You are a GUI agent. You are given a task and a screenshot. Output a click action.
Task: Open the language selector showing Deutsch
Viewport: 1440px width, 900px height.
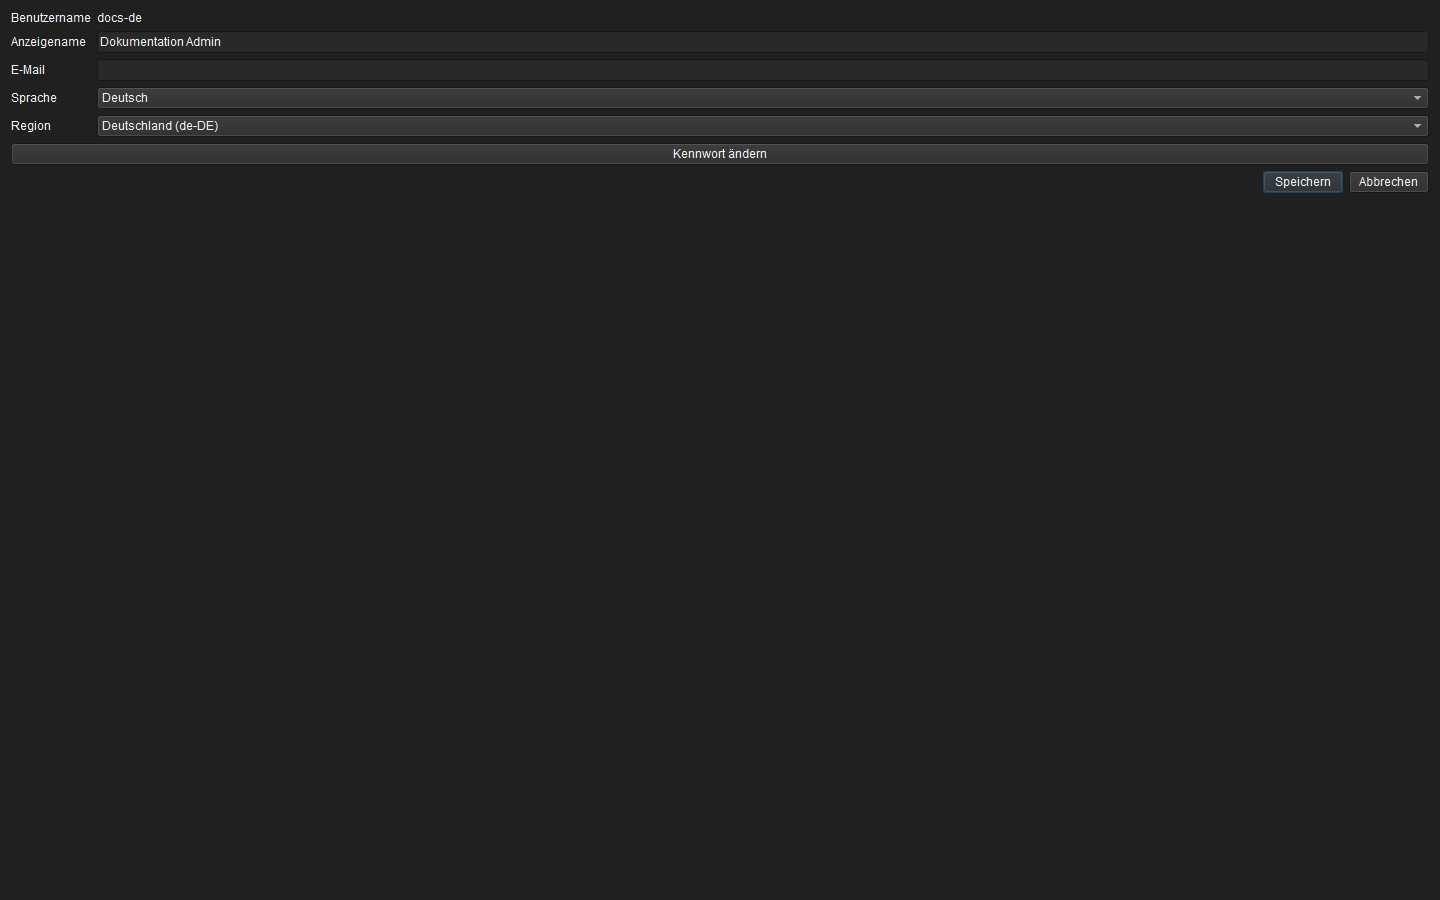click(762, 98)
